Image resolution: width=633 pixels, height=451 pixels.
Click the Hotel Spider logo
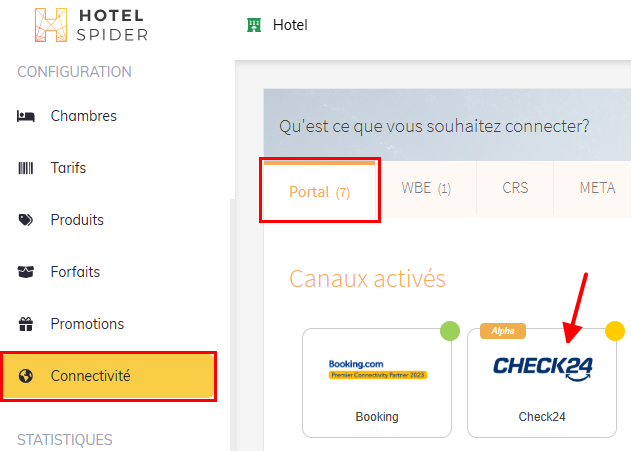click(x=90, y=26)
